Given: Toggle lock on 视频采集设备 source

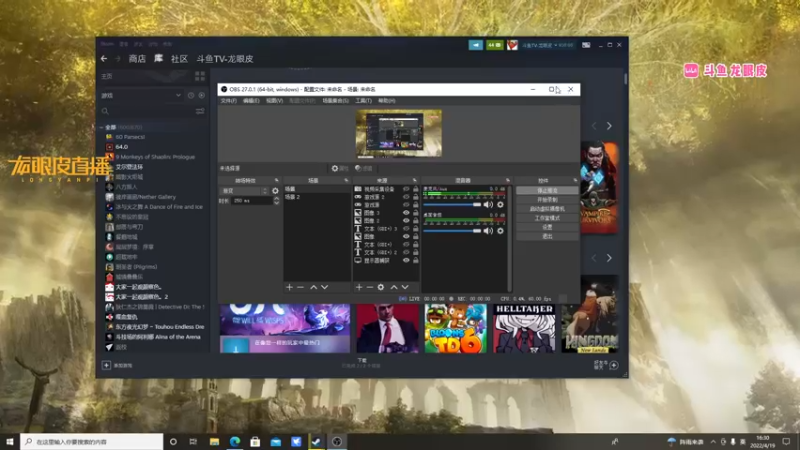Looking at the screenshot, I should pyautogui.click(x=416, y=189).
